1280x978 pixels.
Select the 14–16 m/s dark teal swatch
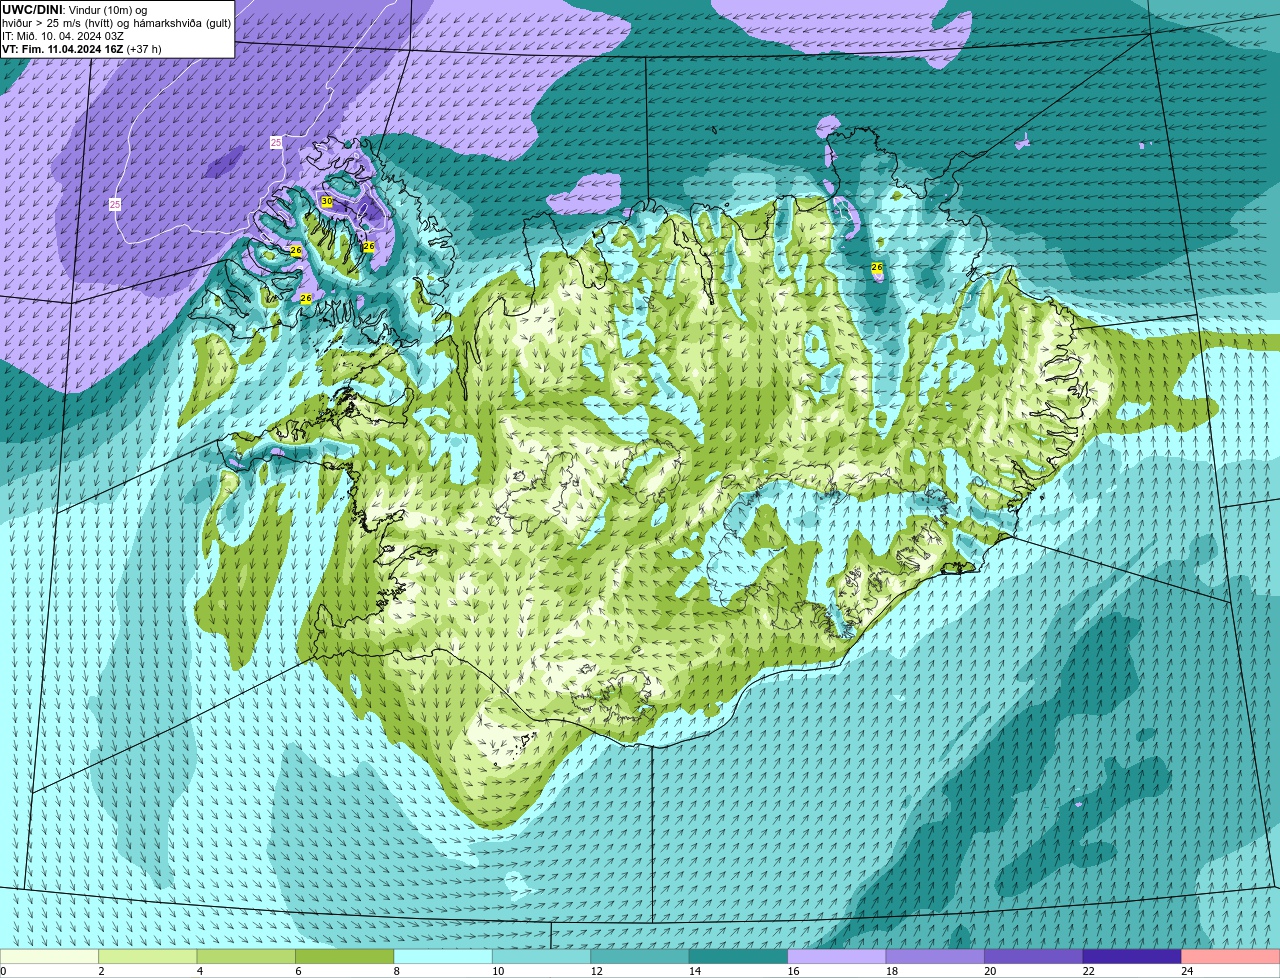click(738, 957)
